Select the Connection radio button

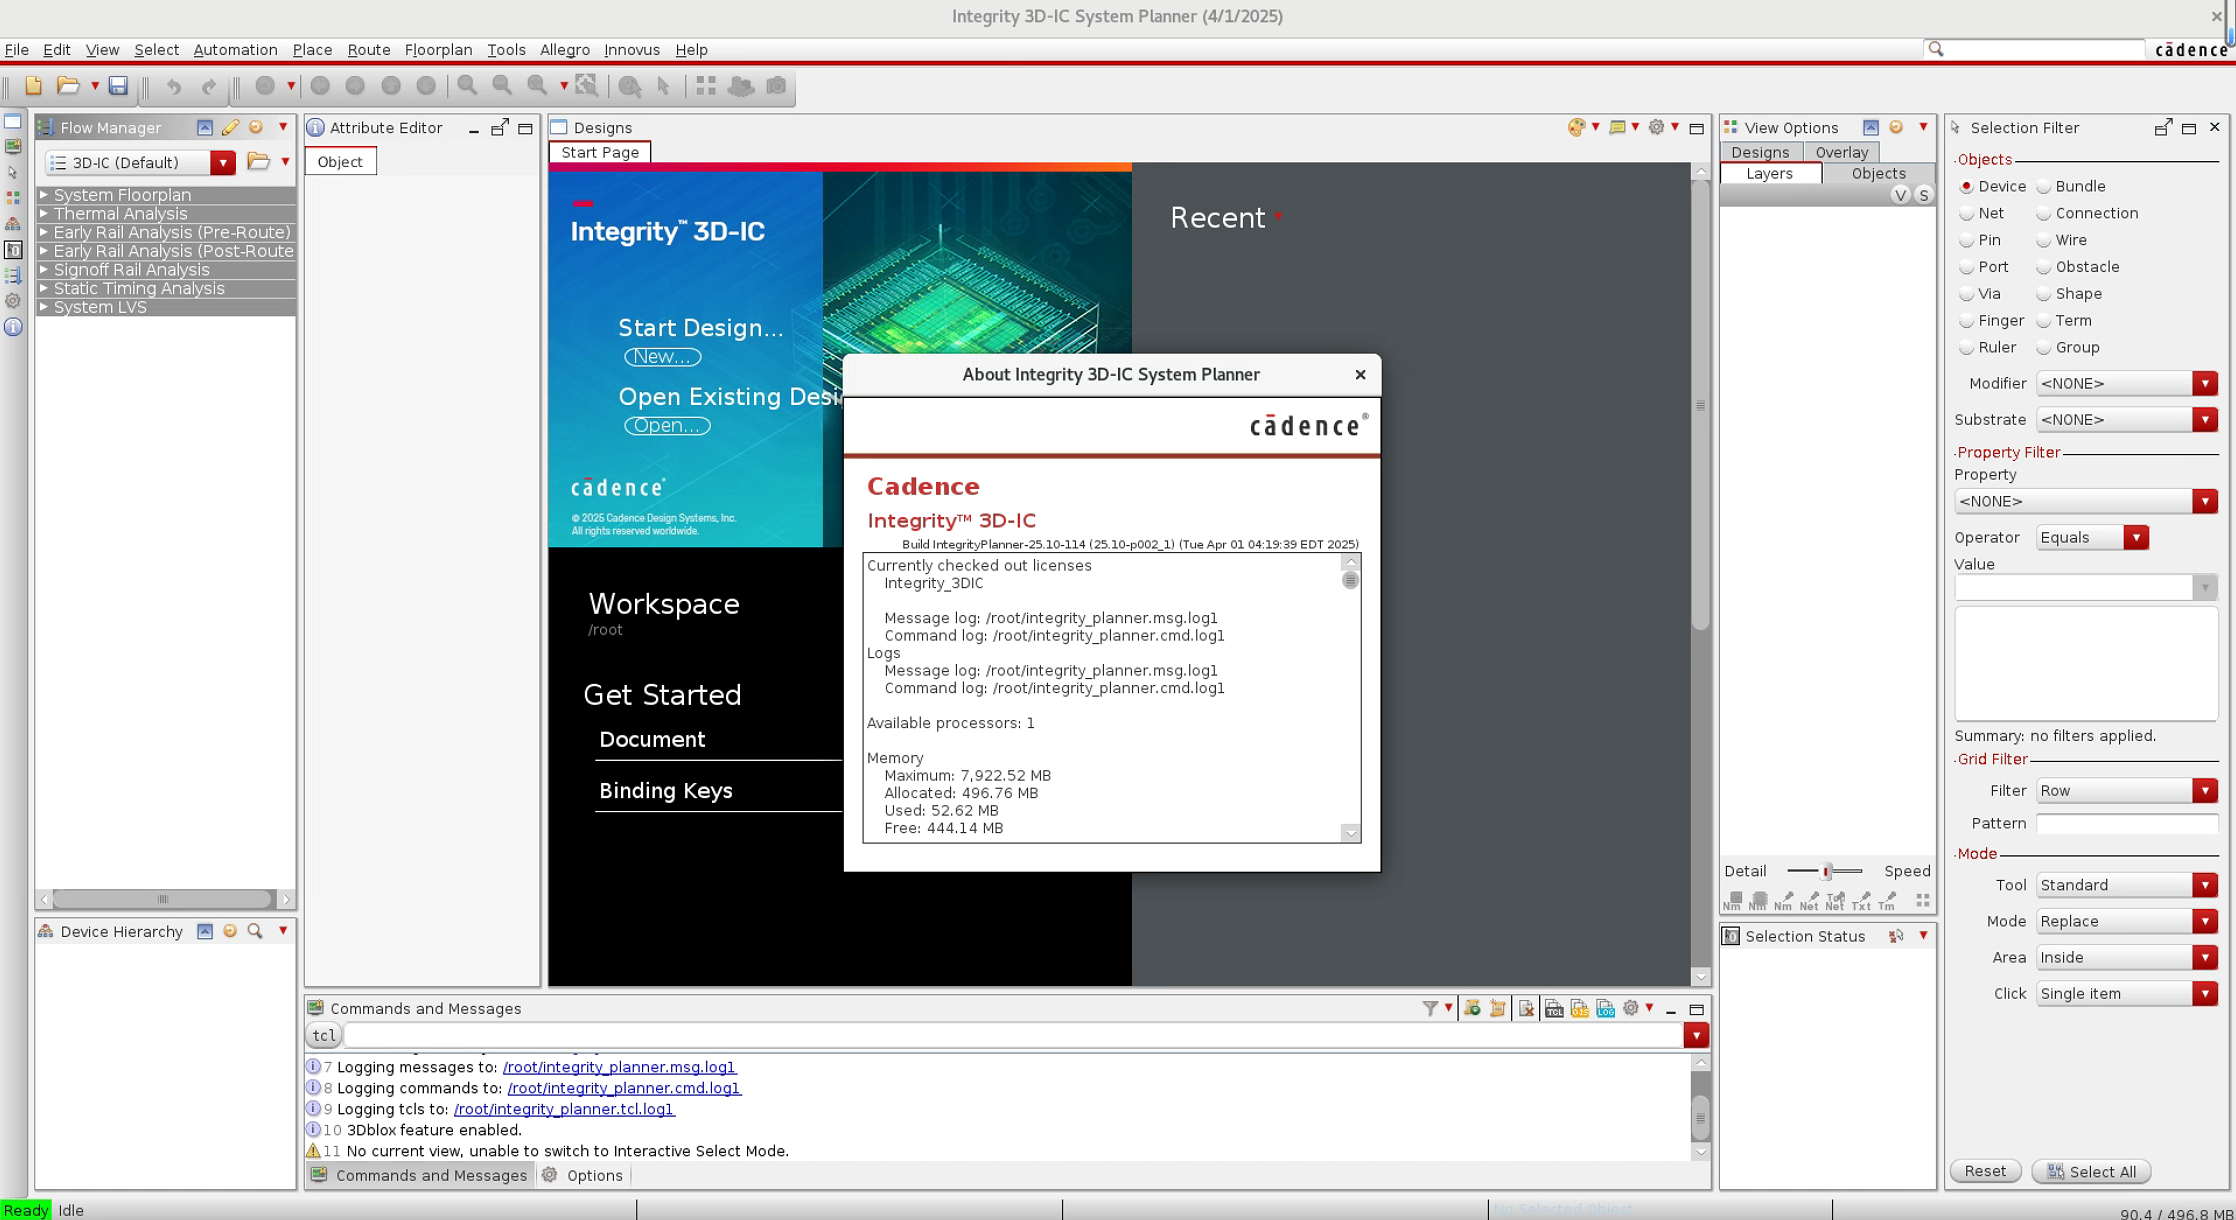tap(2044, 214)
